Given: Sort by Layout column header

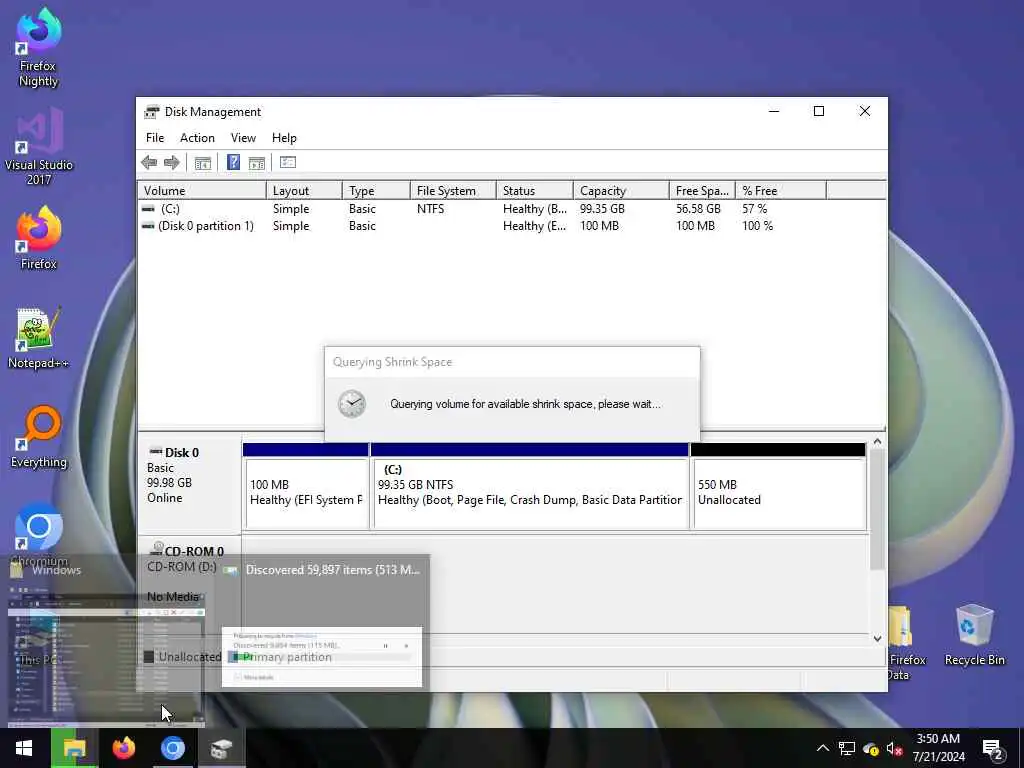Looking at the screenshot, I should click(304, 191).
